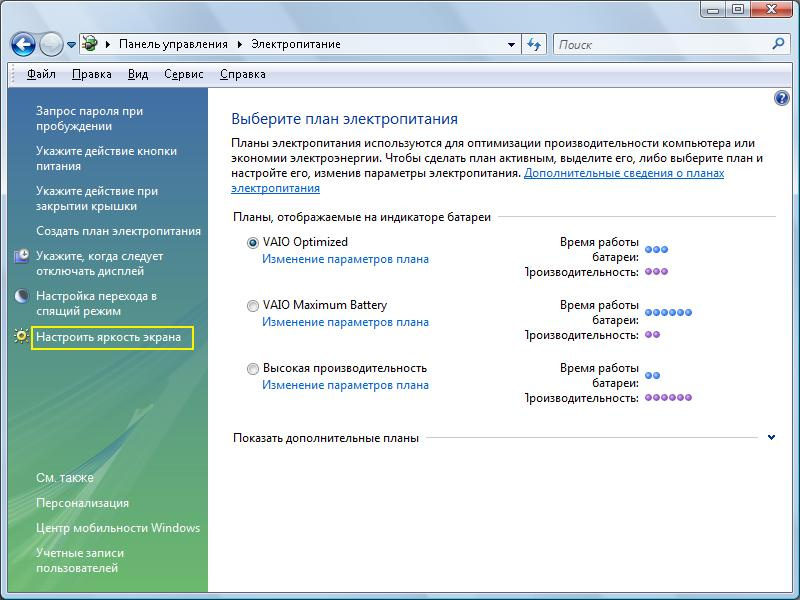Click the Создать план электропитания sidebar link

(x=118, y=231)
